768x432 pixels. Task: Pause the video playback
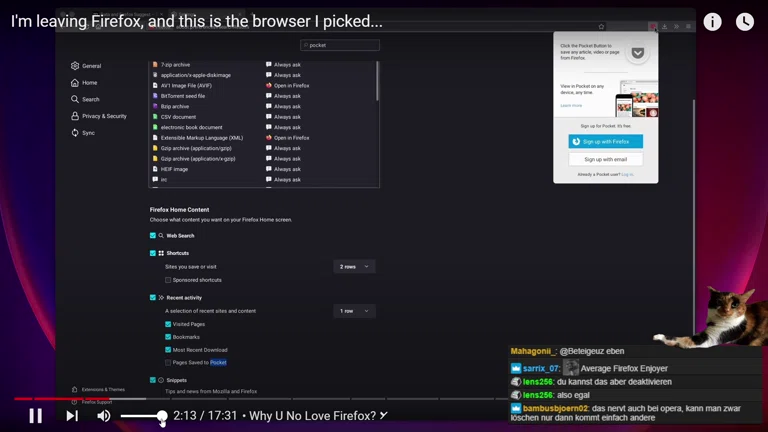click(x=35, y=415)
